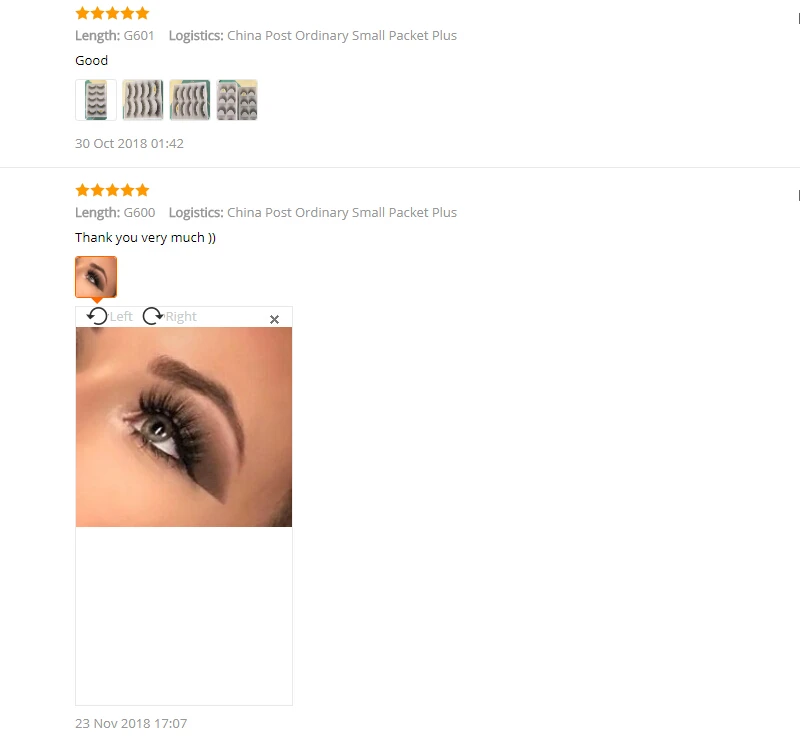The width and height of the screenshot is (800, 743).
Task: Click the five-star rating of G600 review
Action: (112, 190)
